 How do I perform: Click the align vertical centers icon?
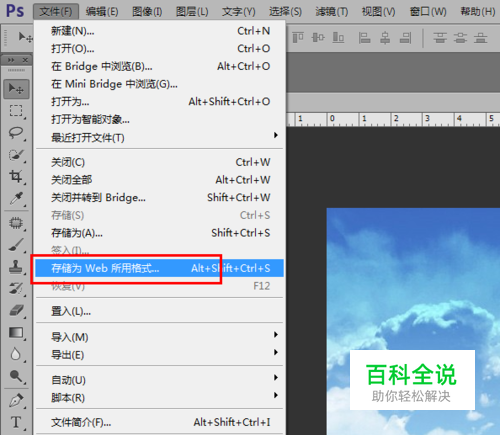pyautogui.click(x=318, y=38)
